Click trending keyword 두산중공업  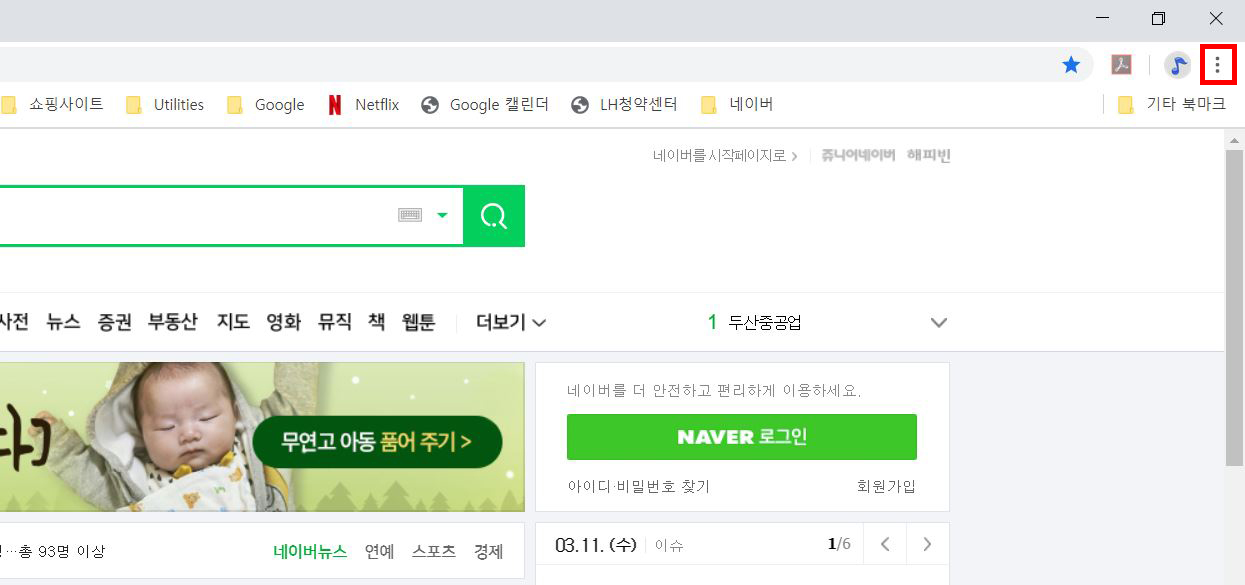(x=765, y=322)
